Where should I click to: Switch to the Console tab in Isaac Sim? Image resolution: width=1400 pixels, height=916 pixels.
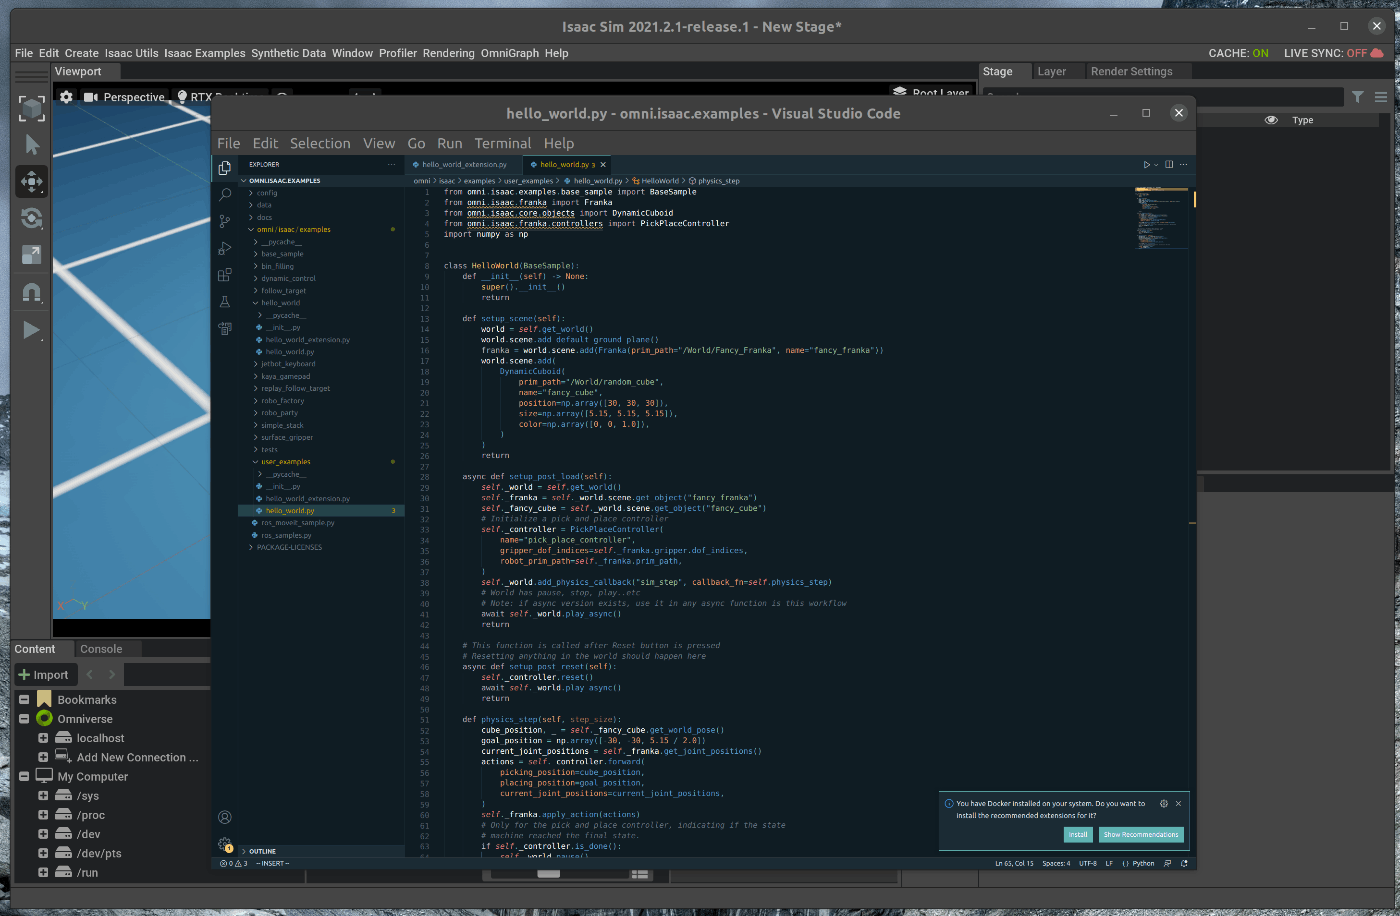click(101, 649)
